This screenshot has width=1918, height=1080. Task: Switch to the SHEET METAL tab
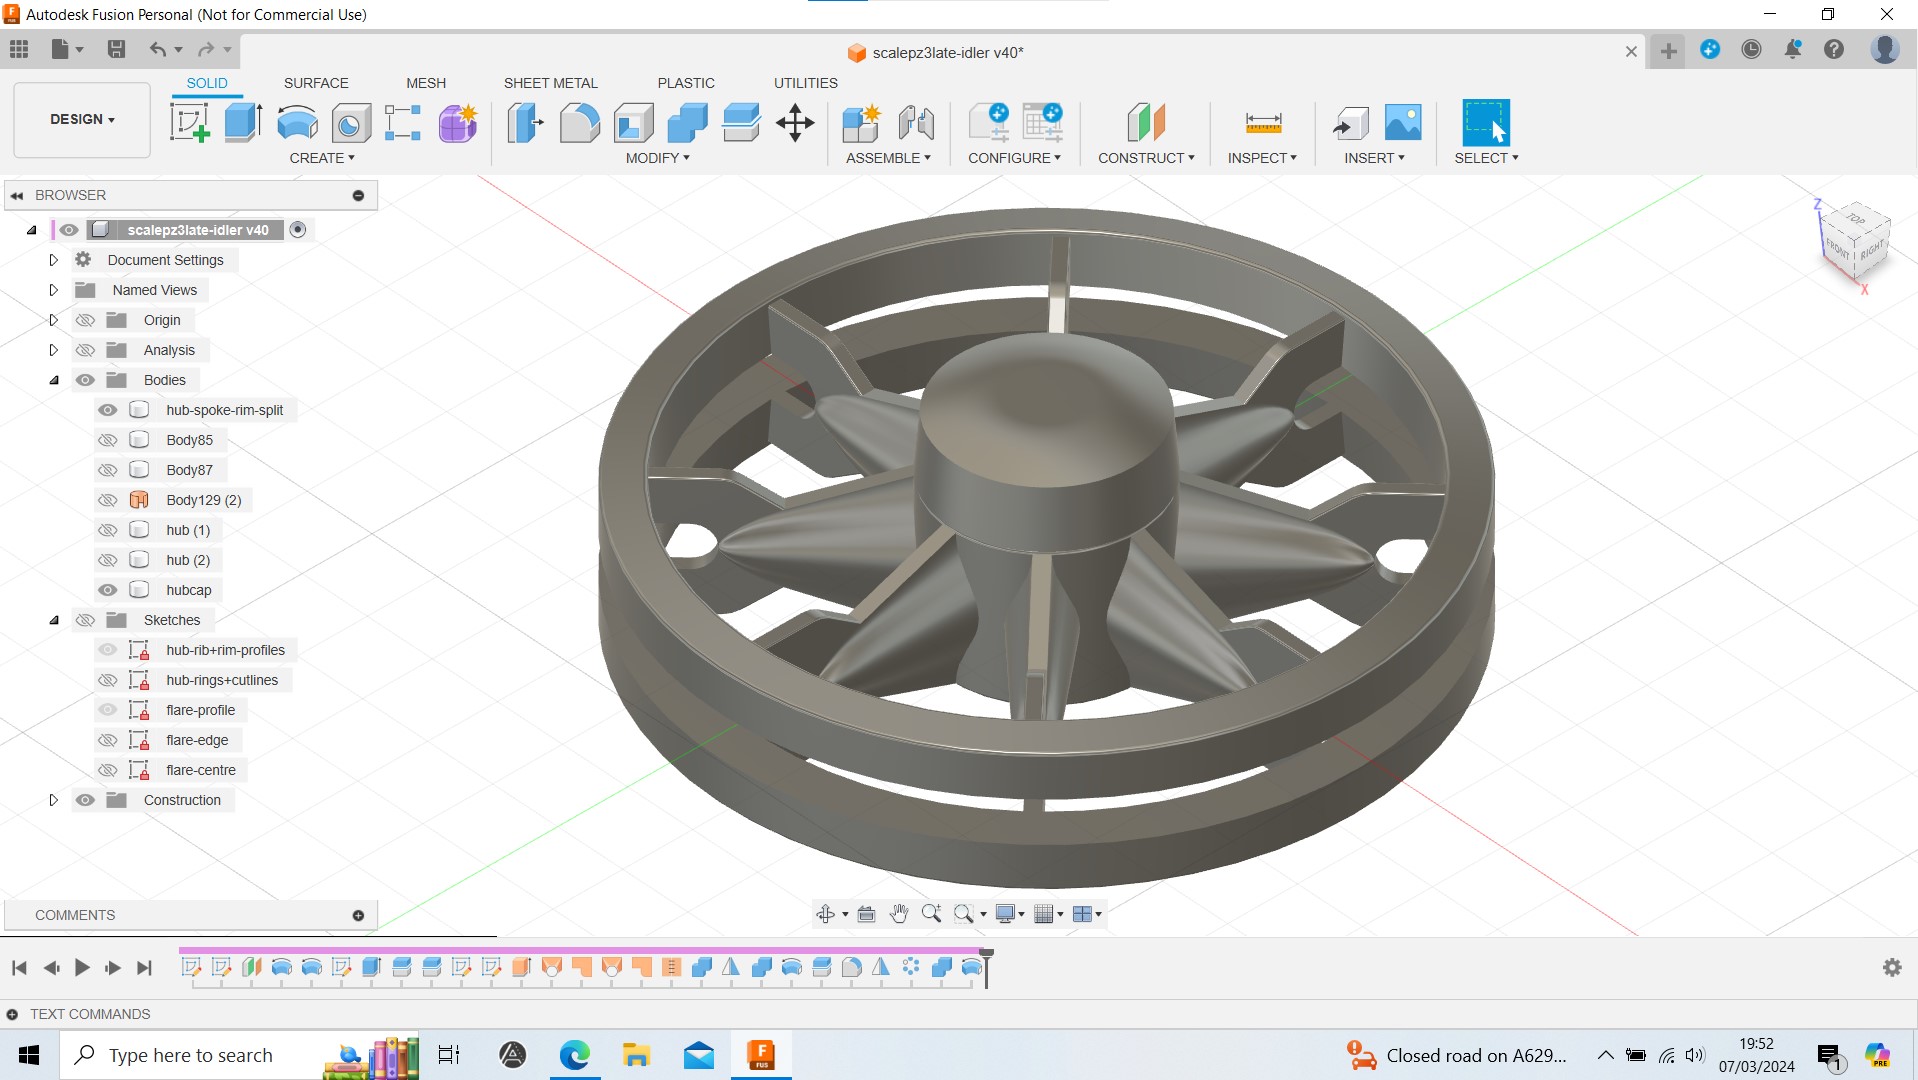[551, 83]
